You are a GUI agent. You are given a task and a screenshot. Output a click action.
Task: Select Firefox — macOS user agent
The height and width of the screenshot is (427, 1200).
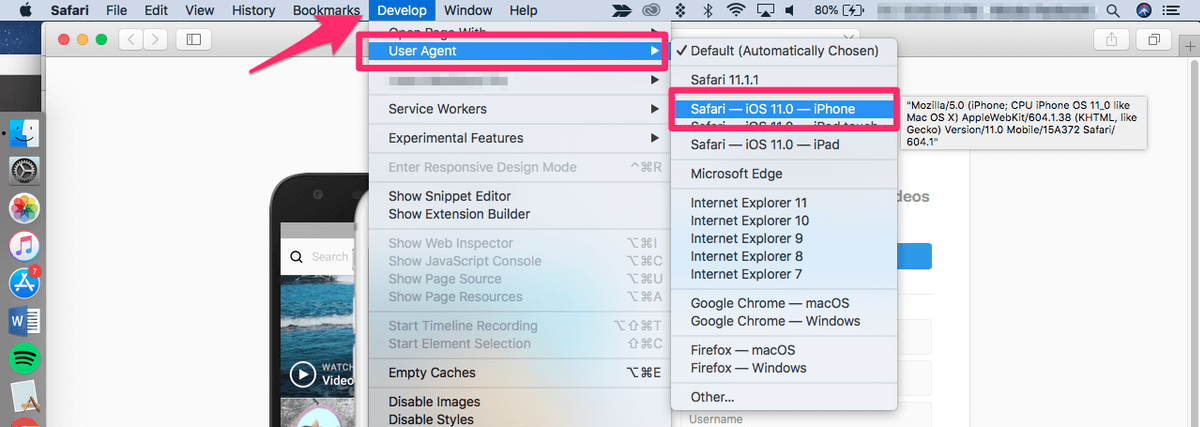coord(784,350)
